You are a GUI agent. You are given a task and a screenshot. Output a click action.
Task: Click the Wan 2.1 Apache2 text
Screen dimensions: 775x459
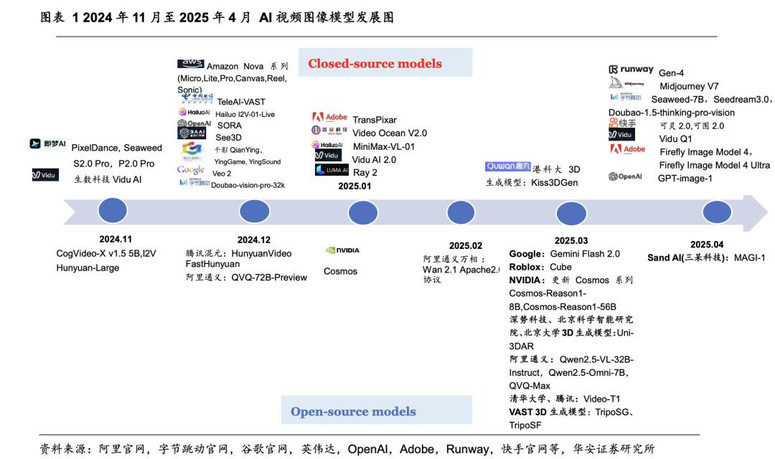pyautogui.click(x=461, y=270)
